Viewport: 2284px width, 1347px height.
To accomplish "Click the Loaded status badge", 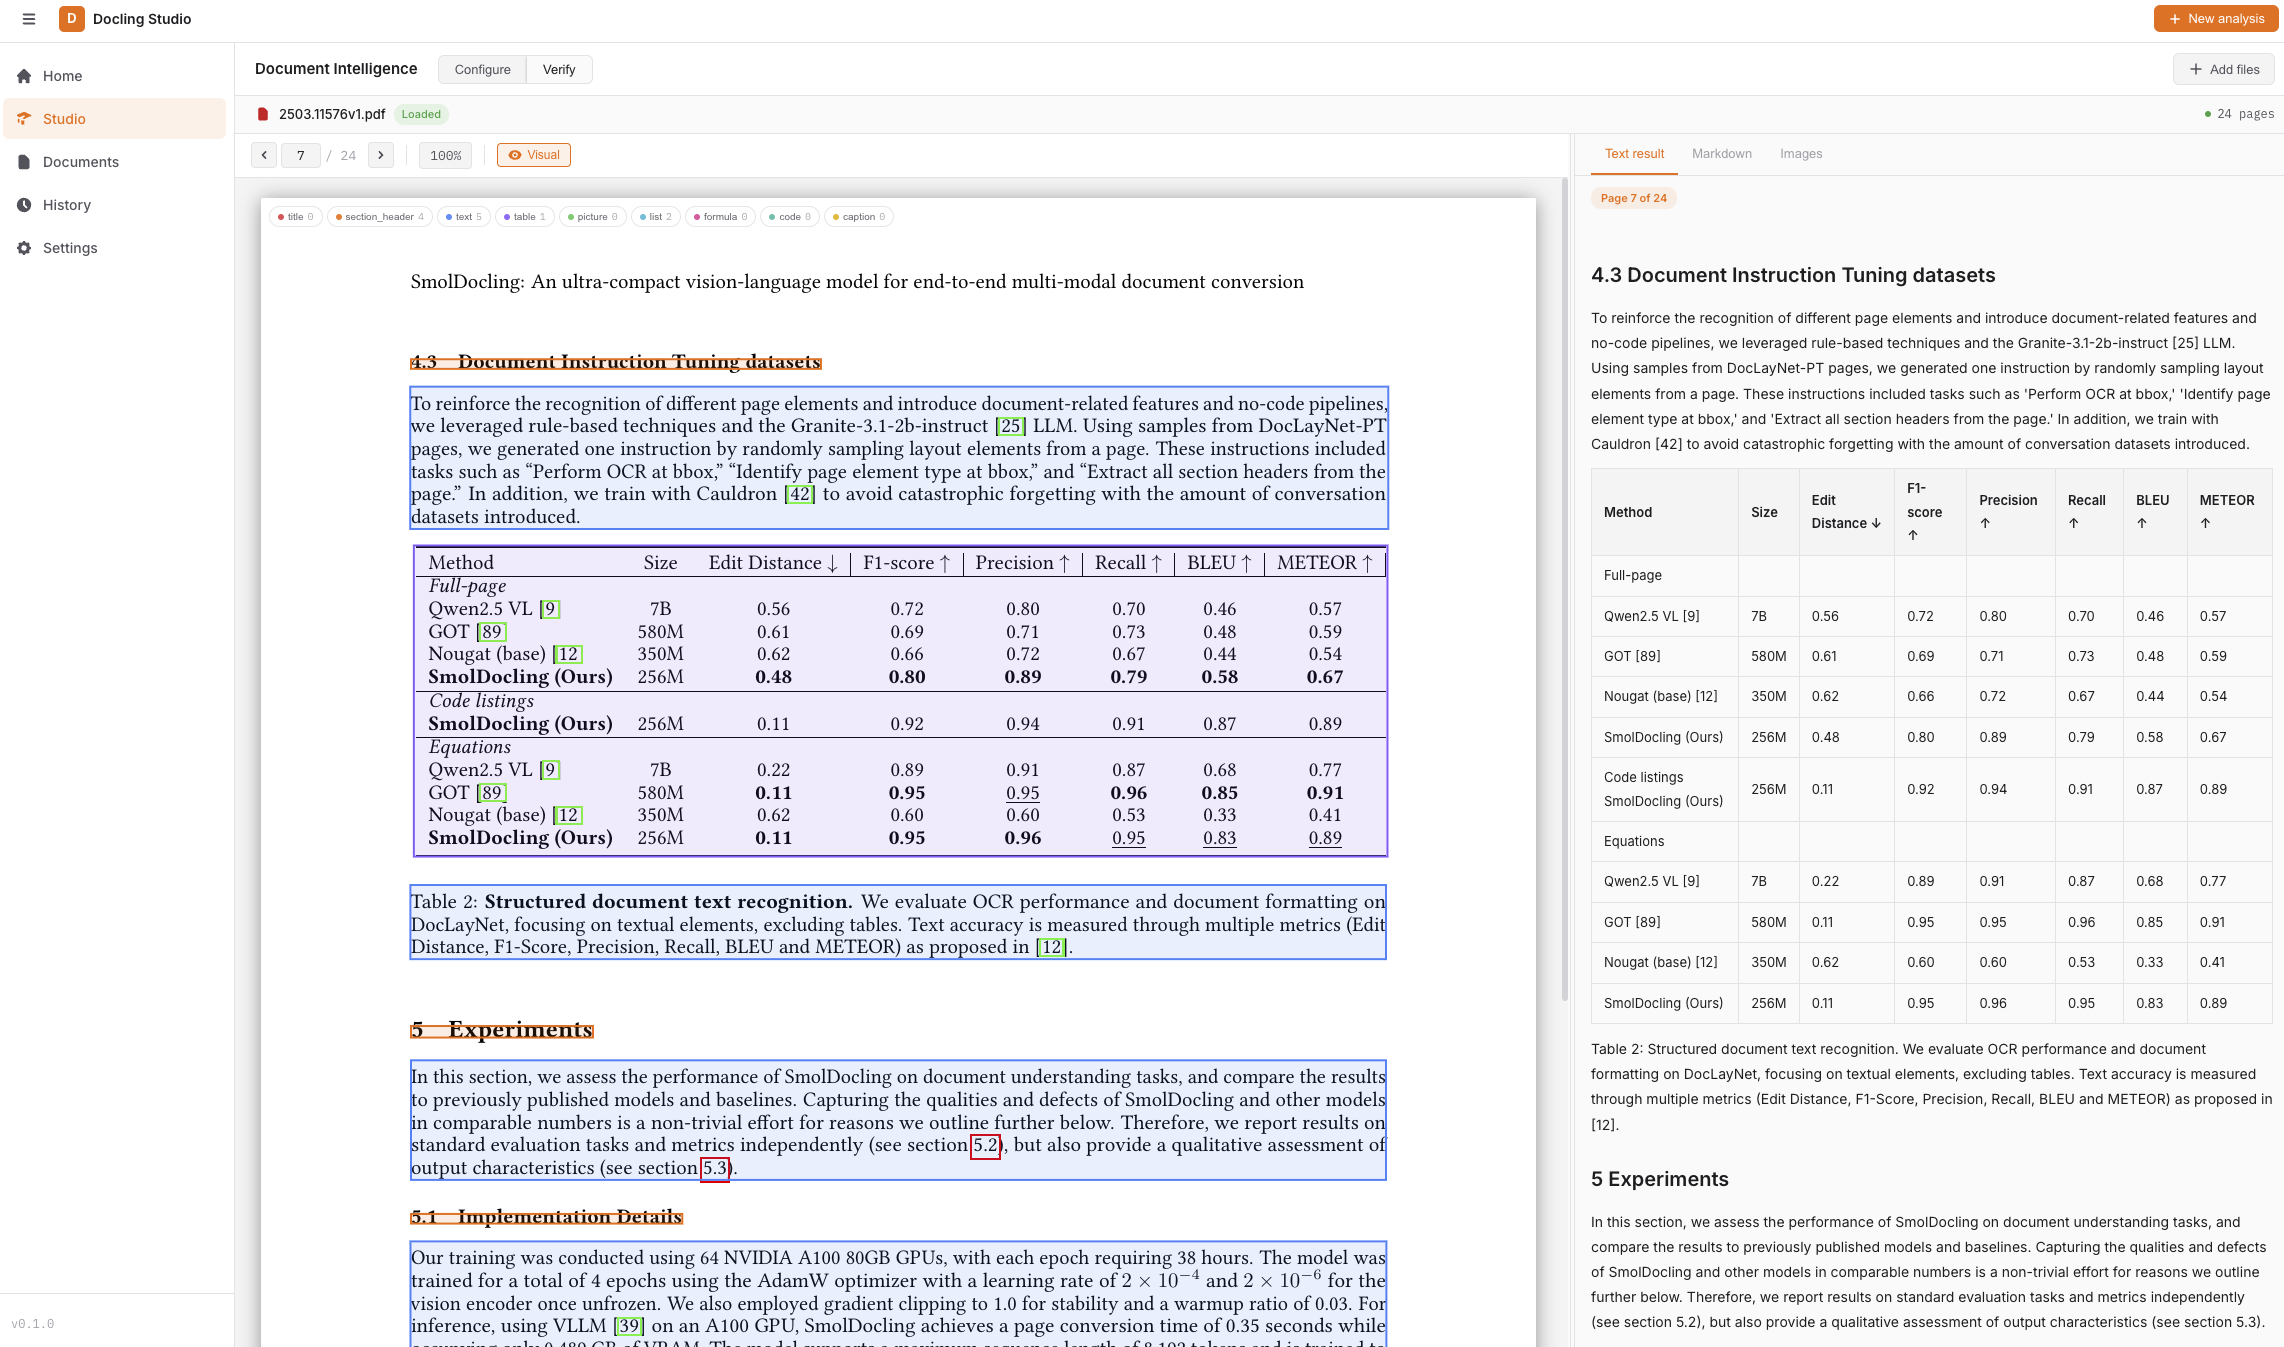I will pos(421,114).
